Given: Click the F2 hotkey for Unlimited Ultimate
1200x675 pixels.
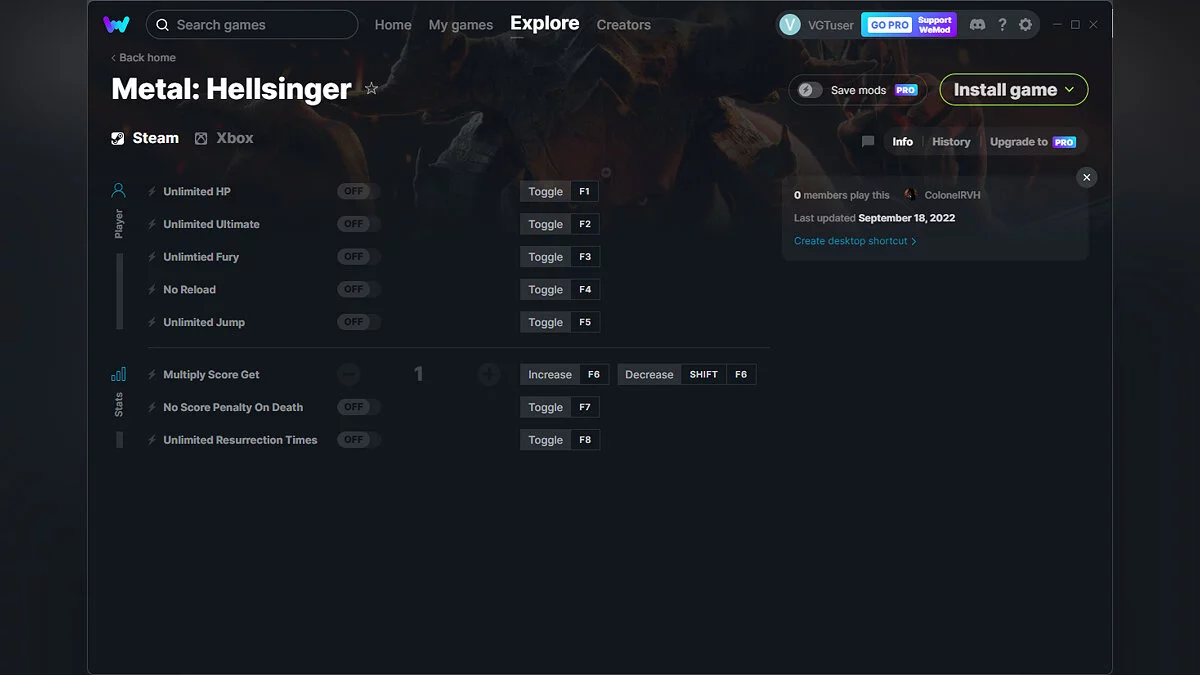Looking at the screenshot, I should tap(585, 224).
